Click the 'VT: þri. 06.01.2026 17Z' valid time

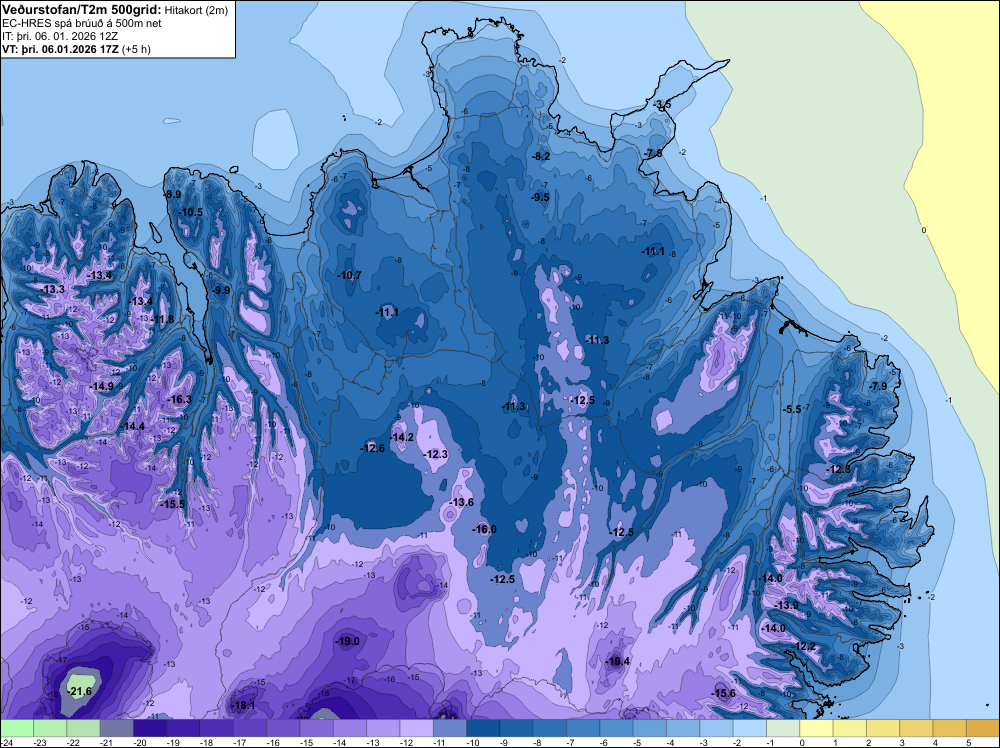click(x=59, y=49)
